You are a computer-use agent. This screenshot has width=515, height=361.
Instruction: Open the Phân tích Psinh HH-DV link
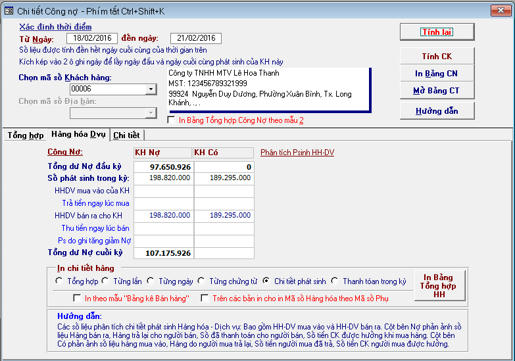click(297, 153)
